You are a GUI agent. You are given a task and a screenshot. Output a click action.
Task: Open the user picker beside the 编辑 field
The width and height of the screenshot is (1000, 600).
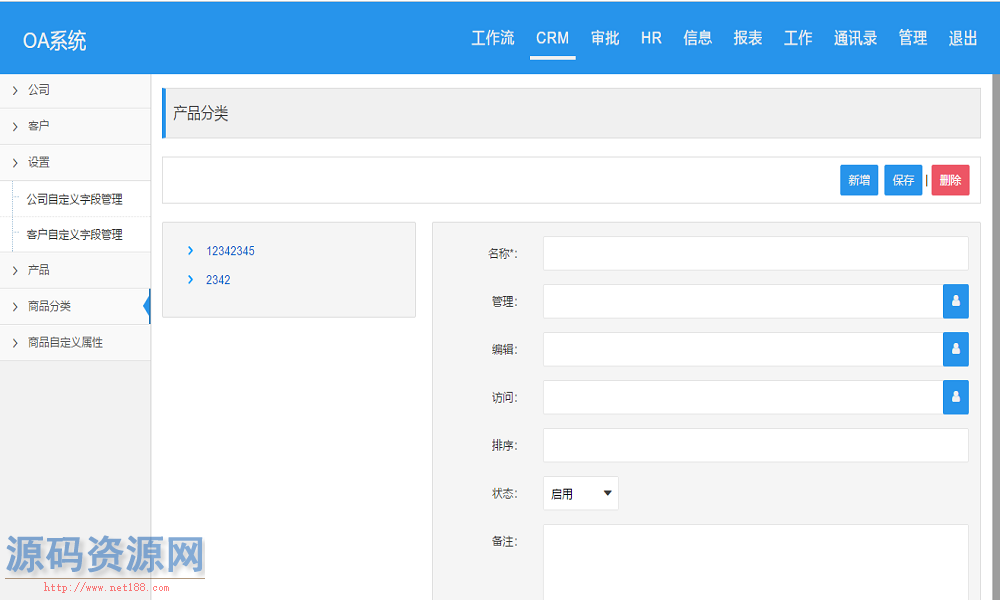pyautogui.click(x=955, y=349)
